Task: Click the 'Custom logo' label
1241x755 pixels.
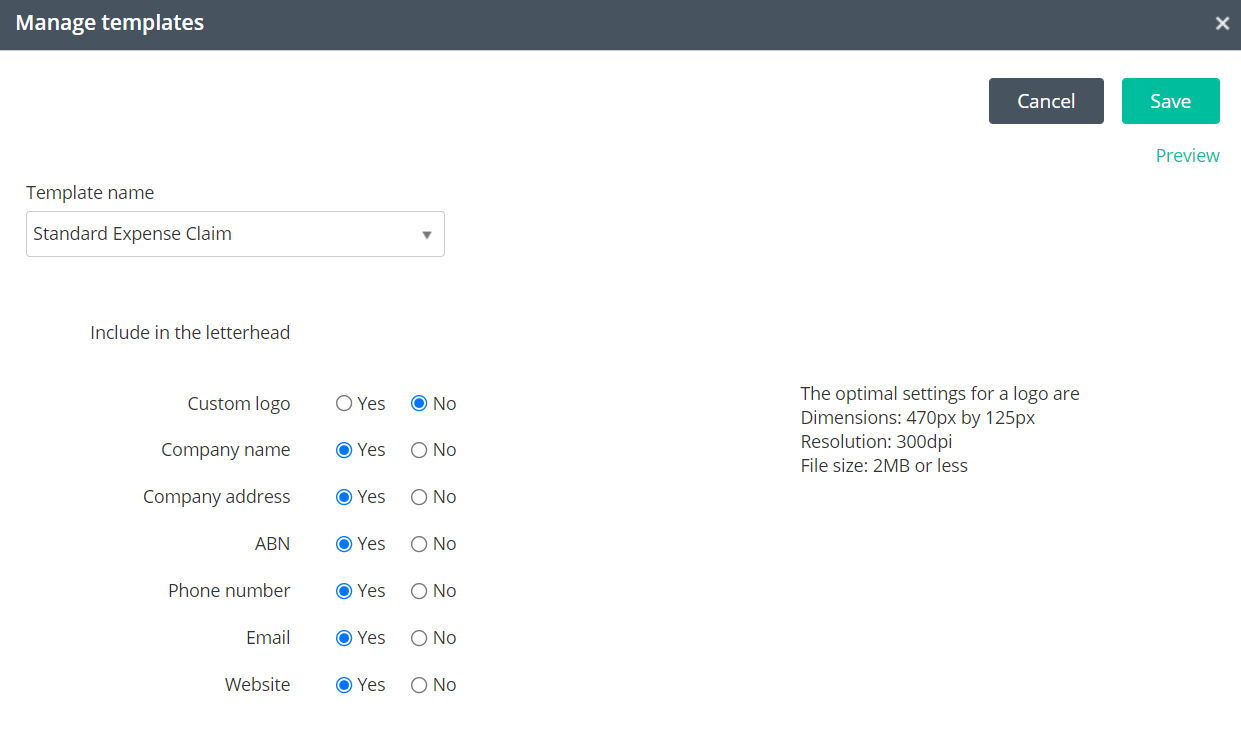Action: [x=239, y=404]
